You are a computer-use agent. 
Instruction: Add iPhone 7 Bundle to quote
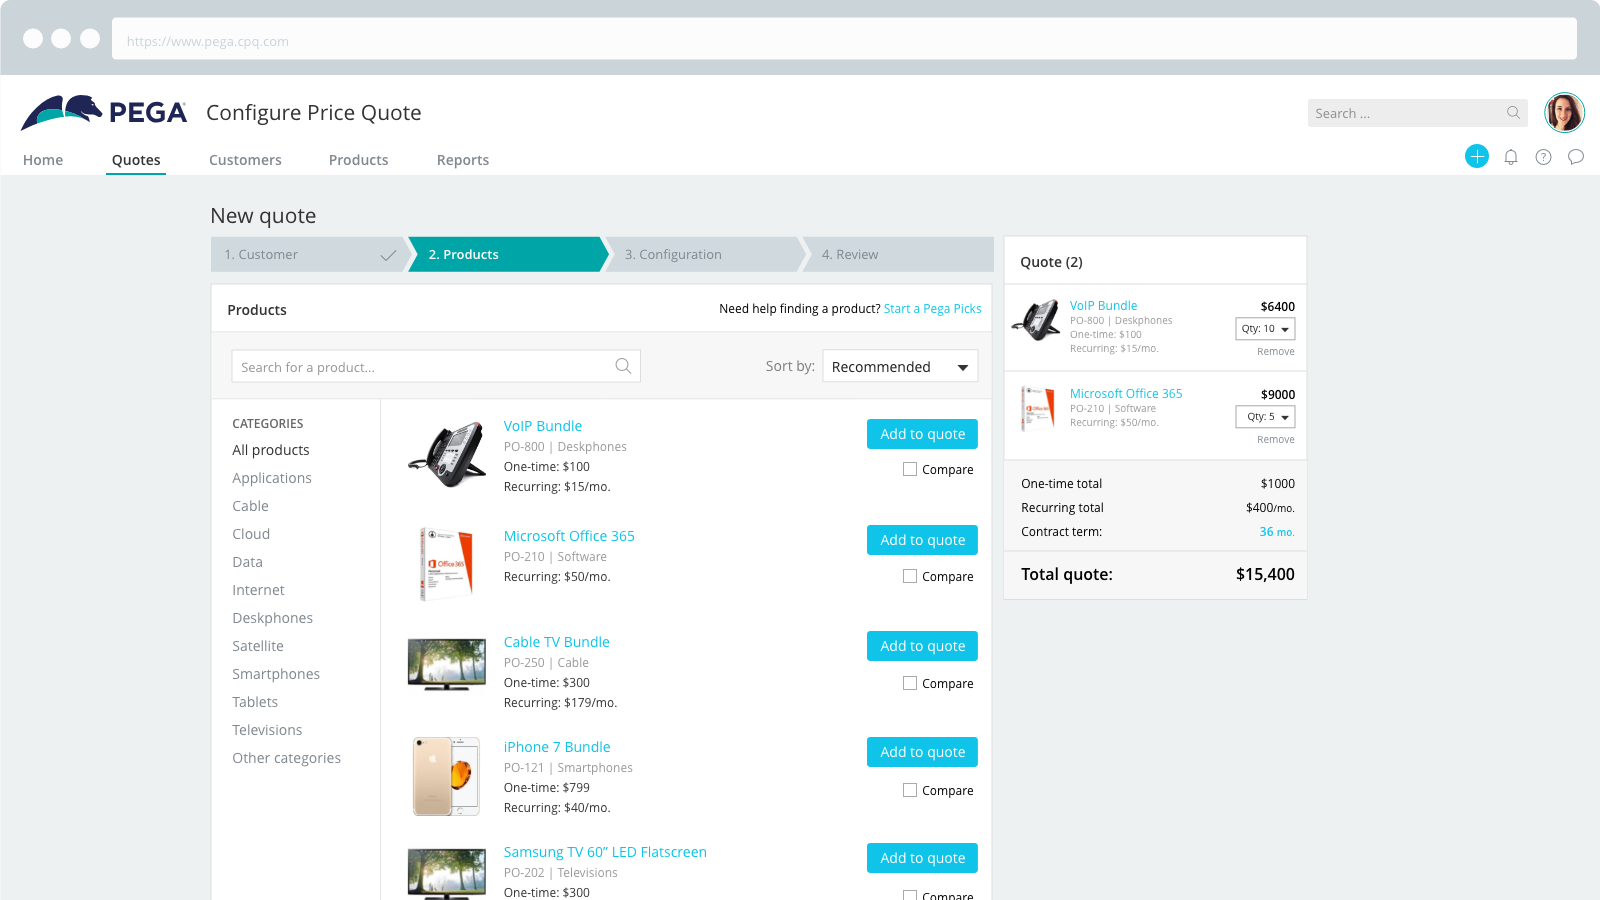click(x=922, y=752)
